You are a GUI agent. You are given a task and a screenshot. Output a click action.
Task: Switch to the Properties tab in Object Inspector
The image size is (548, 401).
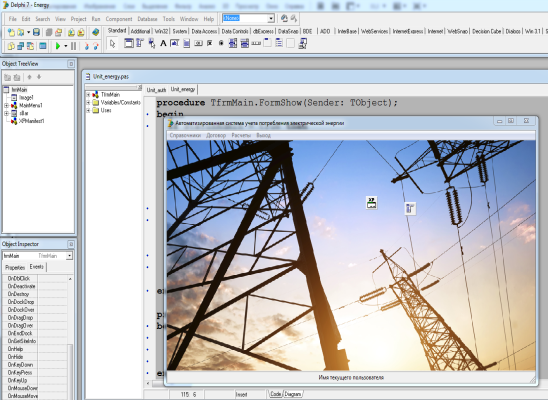pos(15,267)
